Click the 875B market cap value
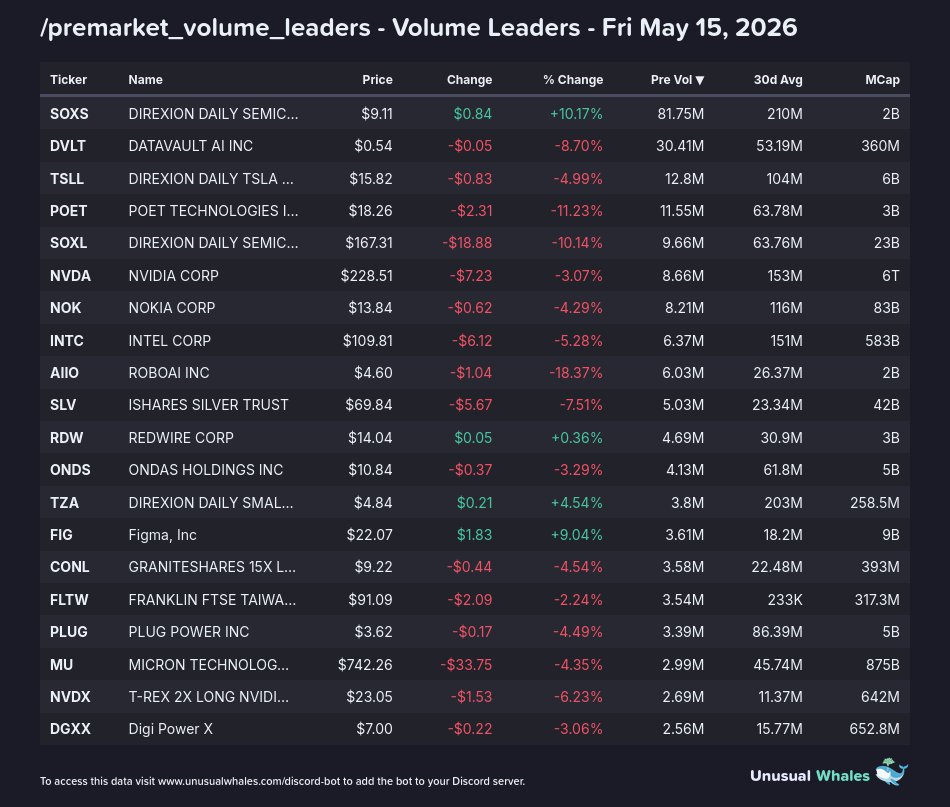 click(883, 665)
